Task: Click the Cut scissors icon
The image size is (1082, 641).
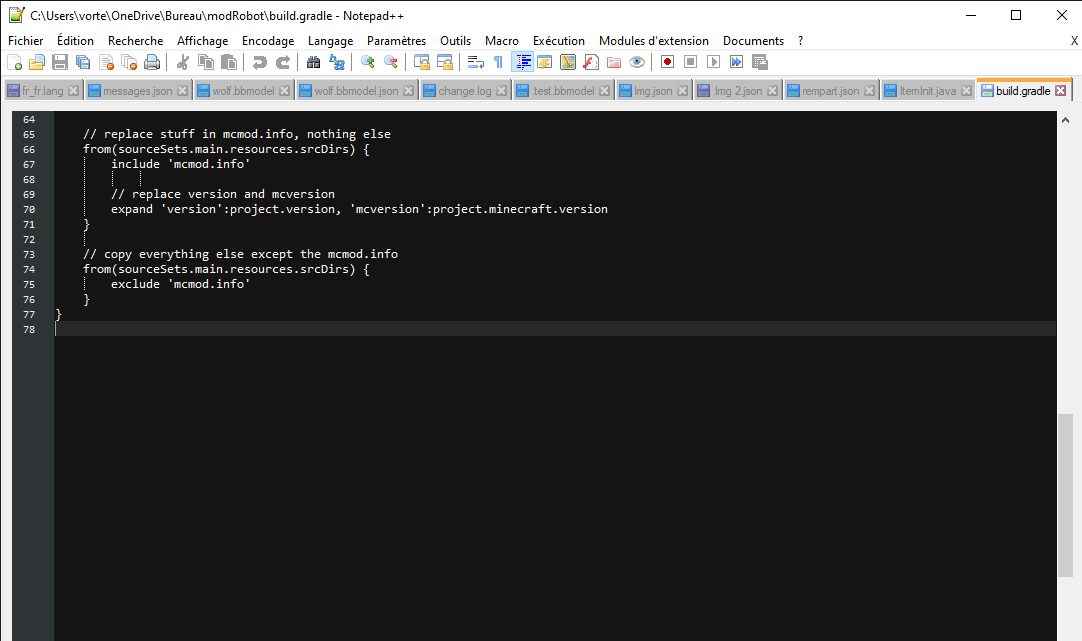Action: point(183,62)
